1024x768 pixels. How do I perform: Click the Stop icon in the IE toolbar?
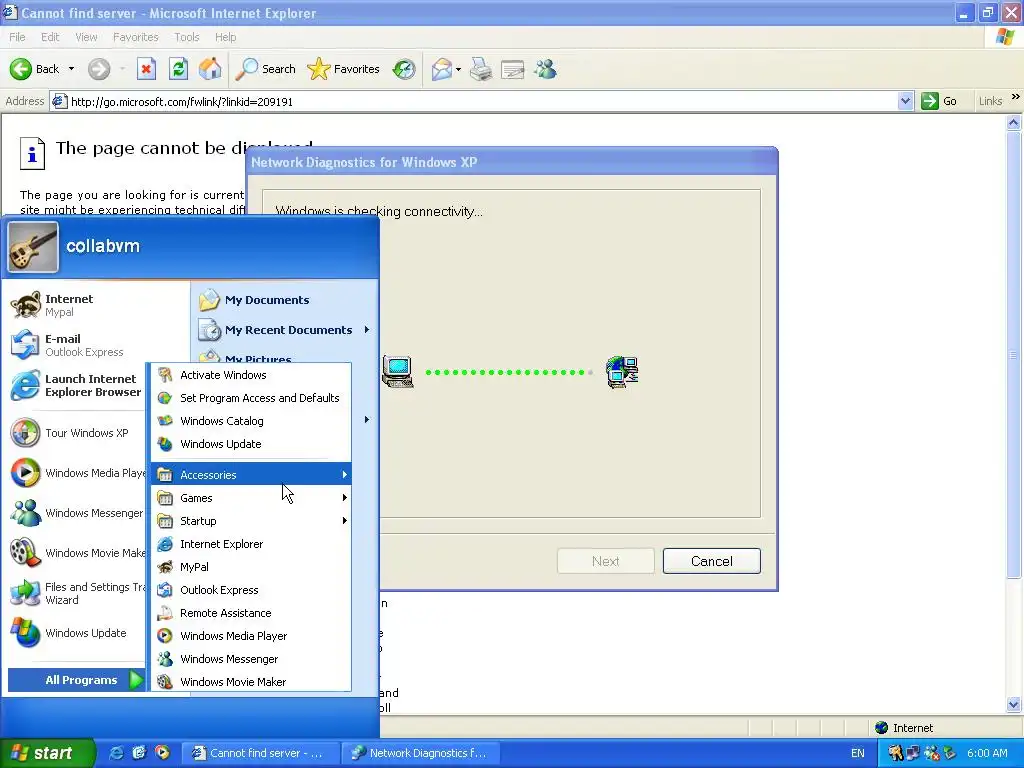click(x=146, y=69)
